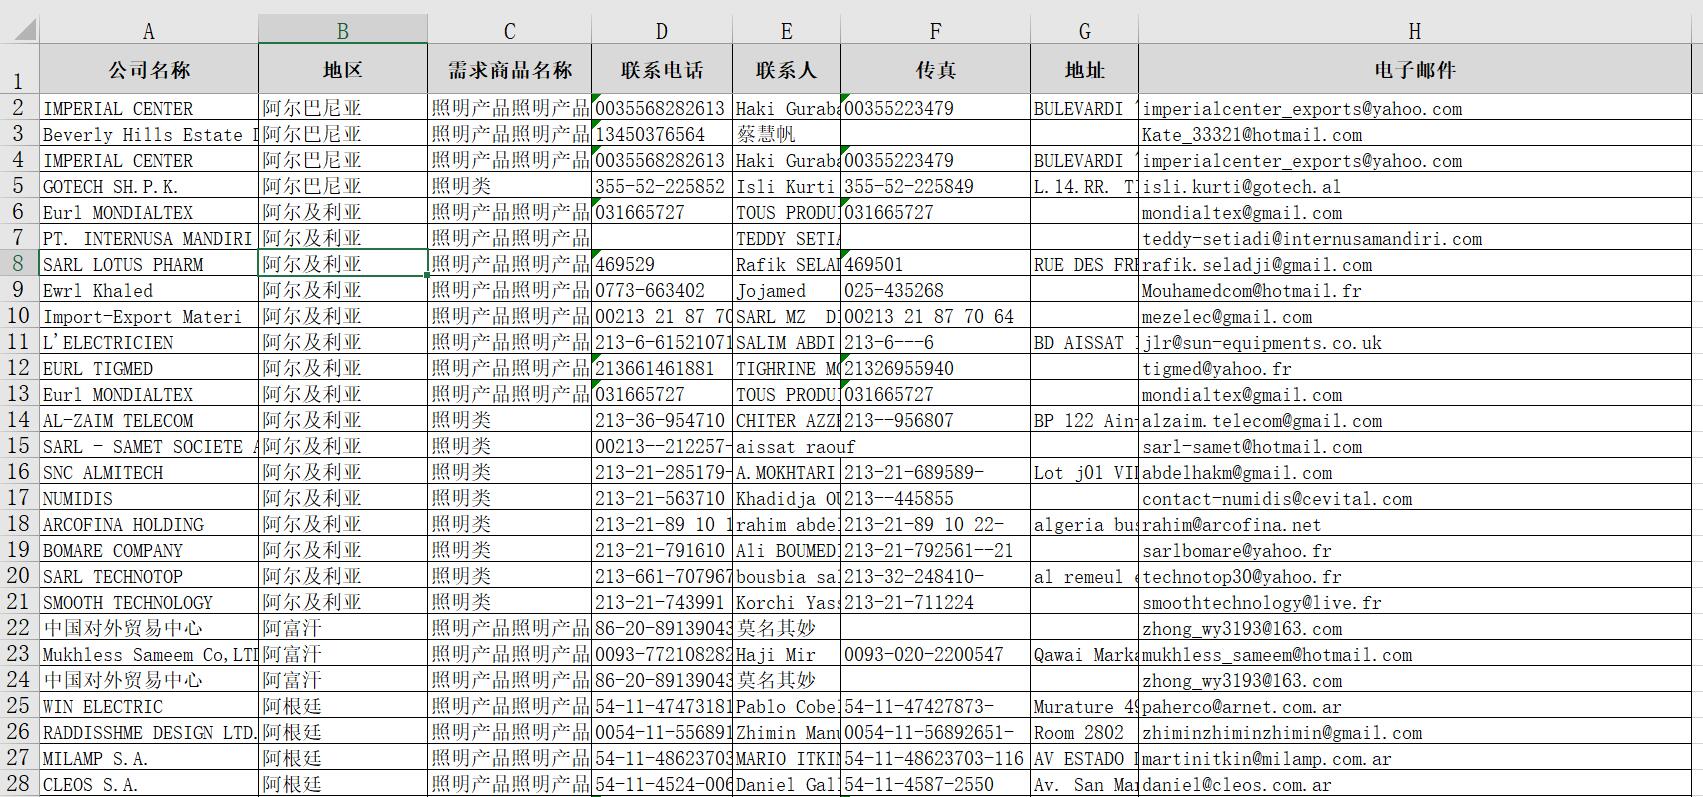Click the 公司名称 header cell

(149, 69)
